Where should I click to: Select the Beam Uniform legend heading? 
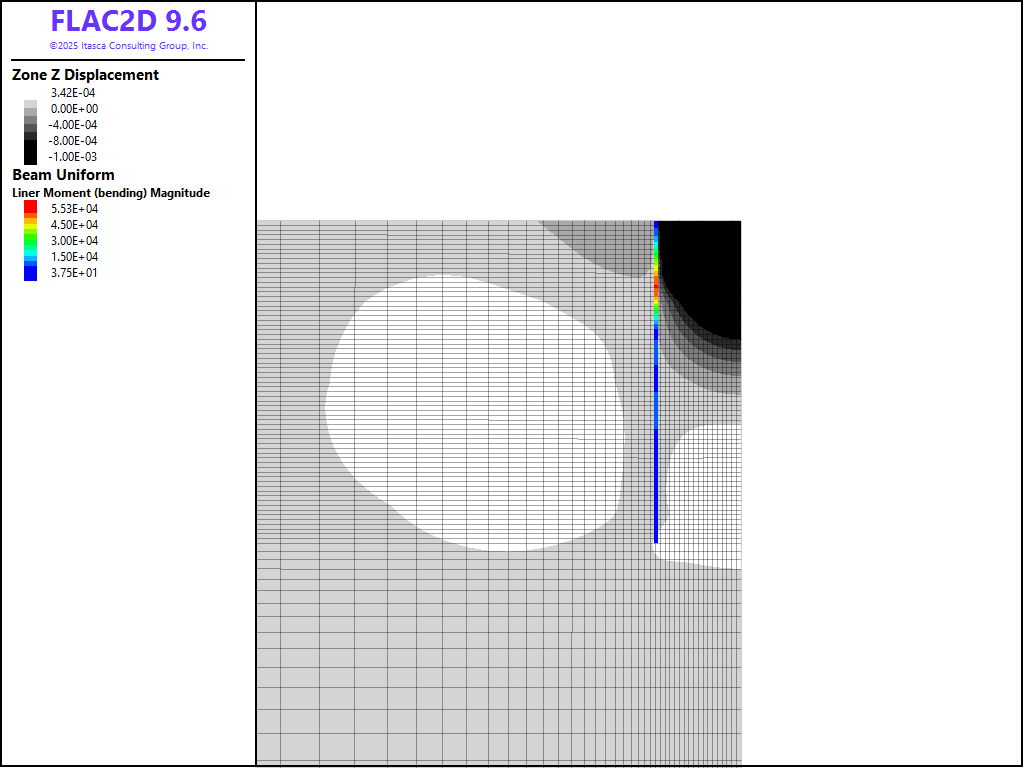(x=63, y=175)
